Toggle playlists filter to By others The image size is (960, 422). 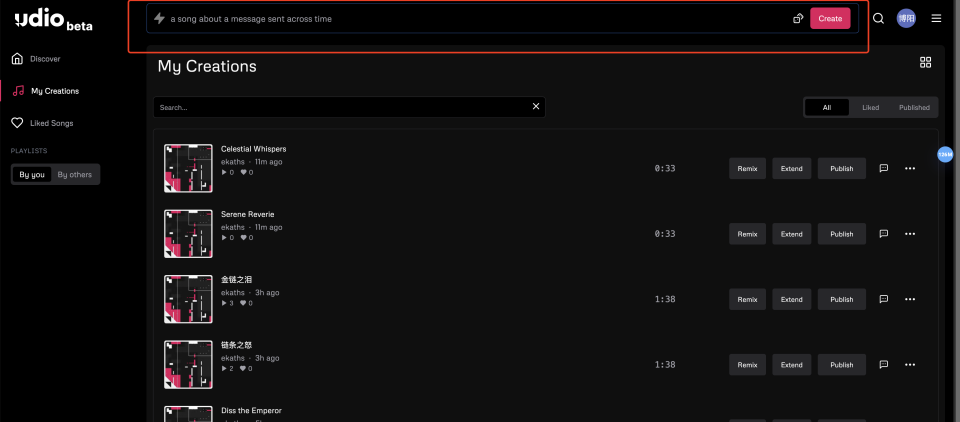tap(74, 175)
